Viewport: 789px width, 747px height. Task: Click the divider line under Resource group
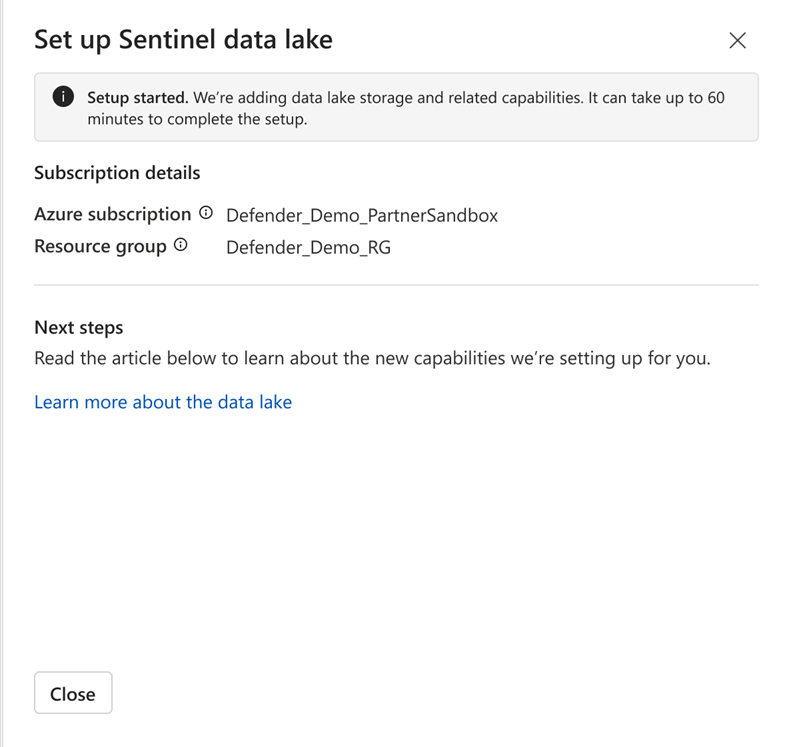396,285
